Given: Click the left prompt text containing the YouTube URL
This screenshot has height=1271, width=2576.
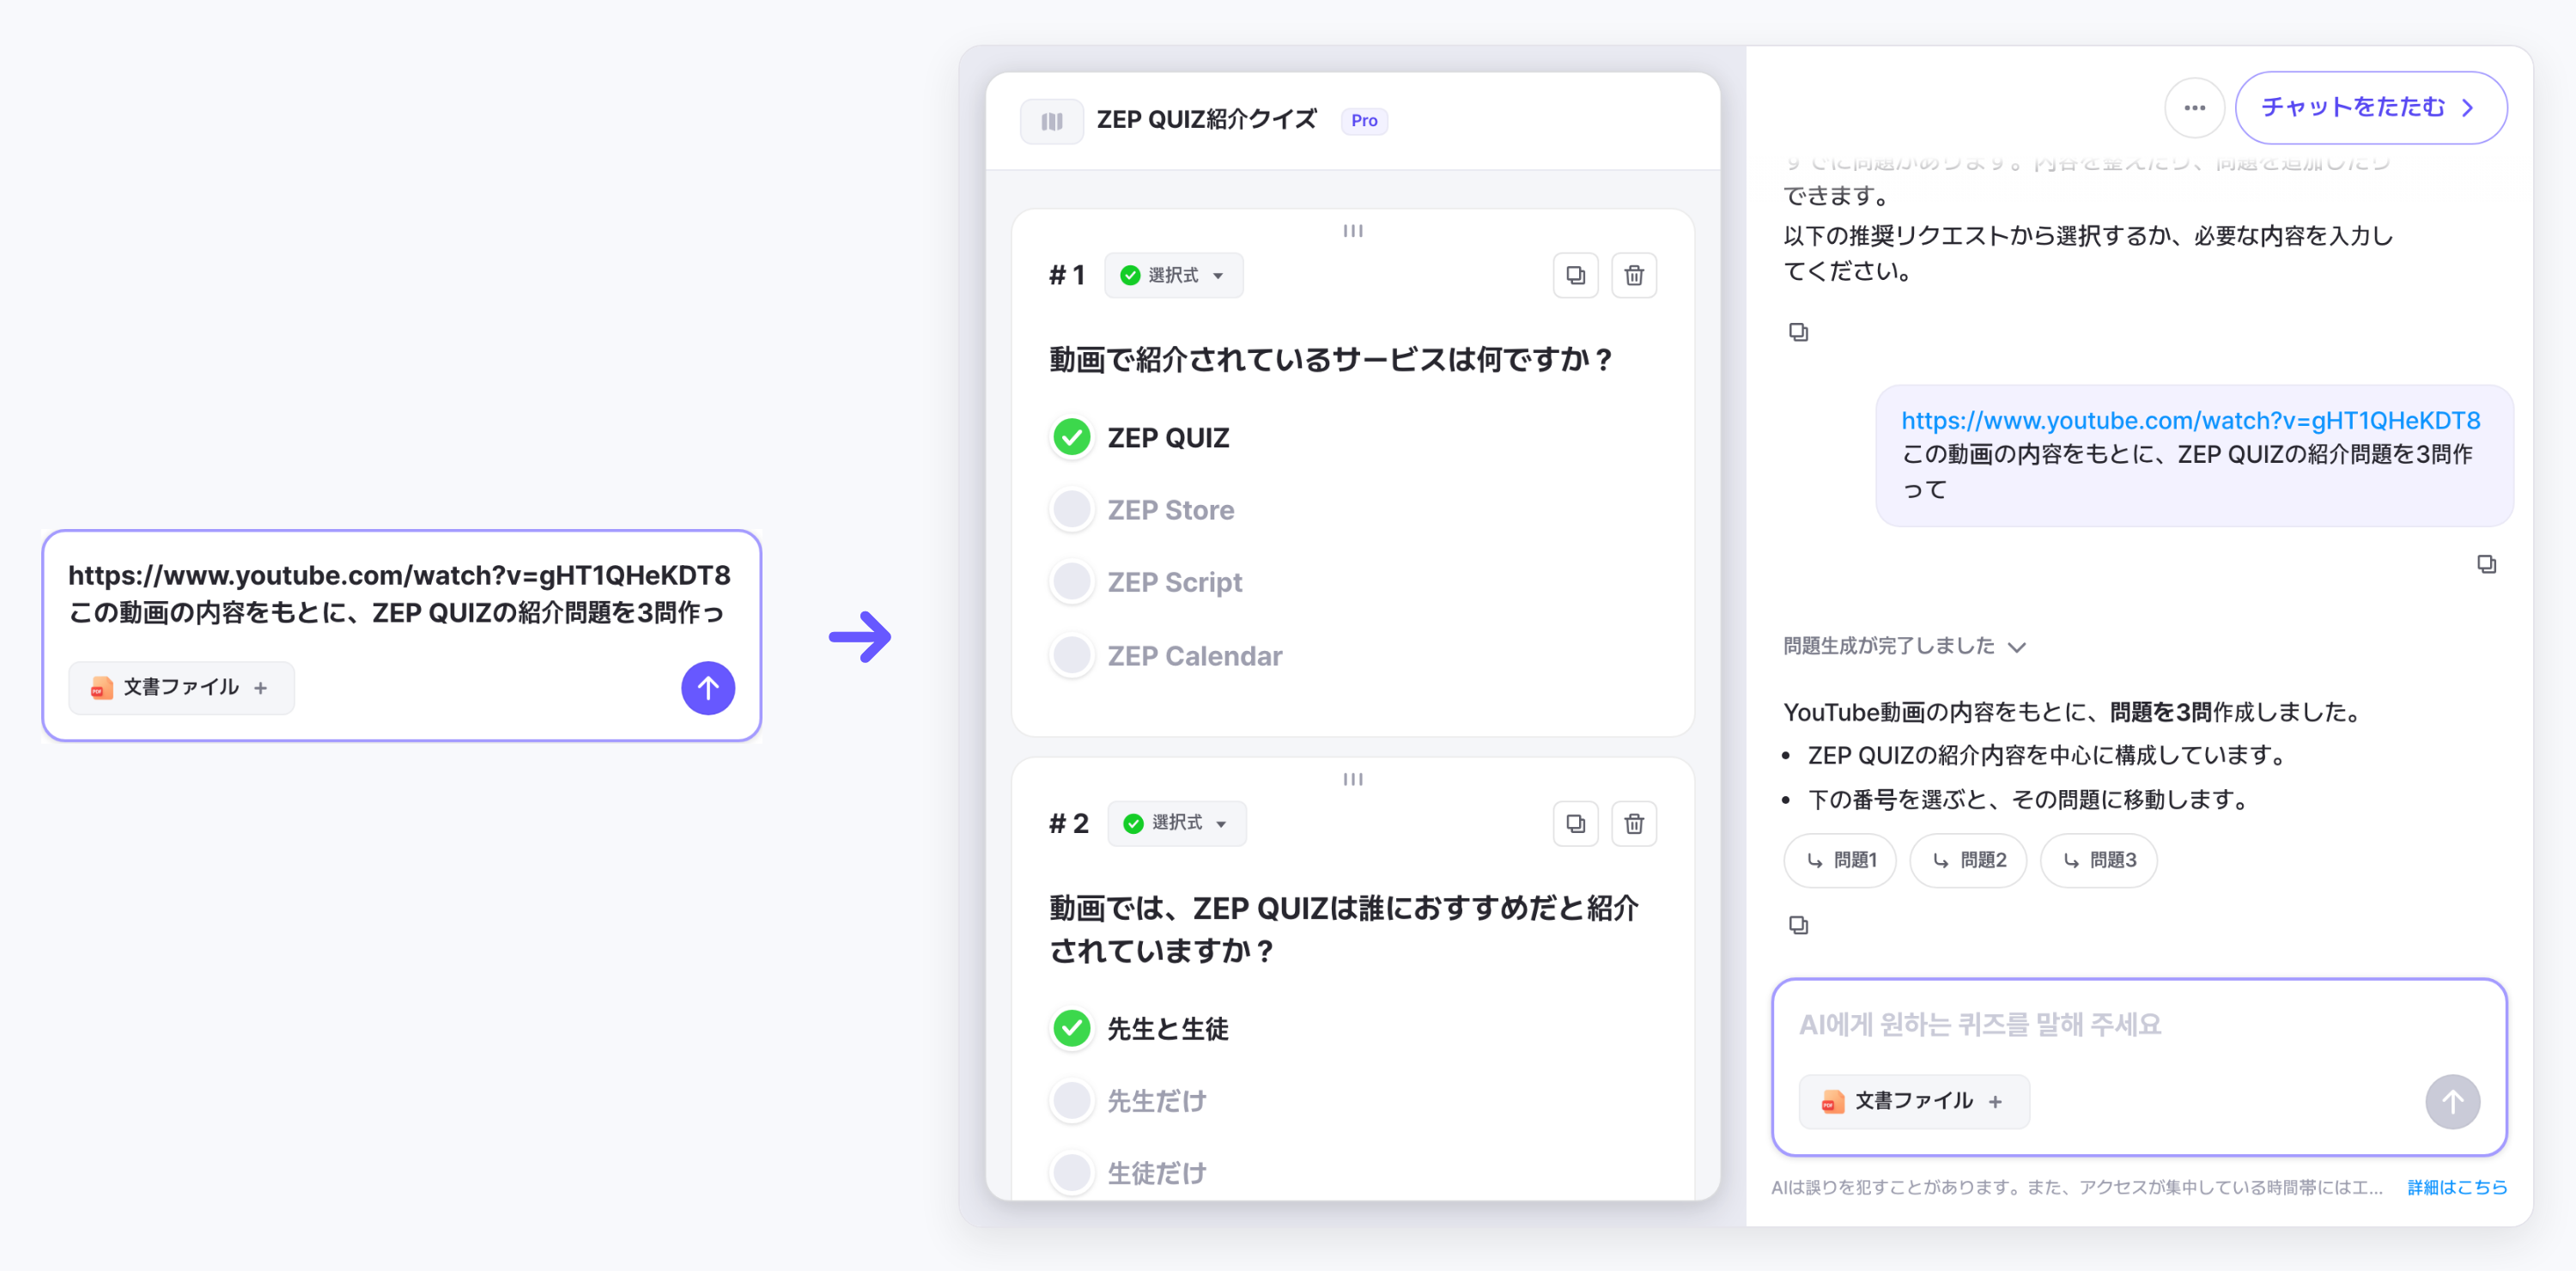Looking at the screenshot, I should [399, 594].
